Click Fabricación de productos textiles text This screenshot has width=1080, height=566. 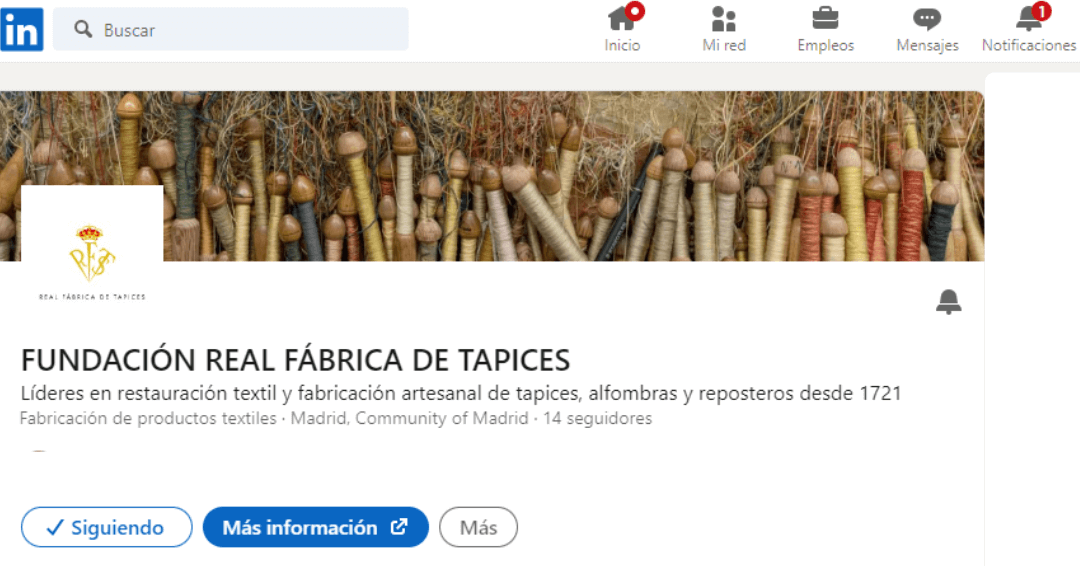coord(148,418)
